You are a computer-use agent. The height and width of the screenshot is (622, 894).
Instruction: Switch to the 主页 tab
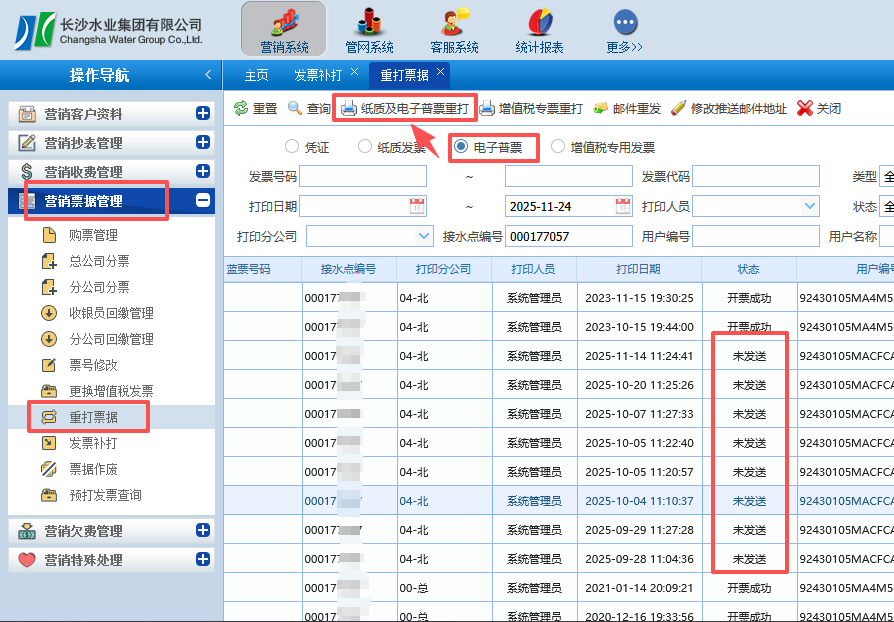(x=257, y=75)
